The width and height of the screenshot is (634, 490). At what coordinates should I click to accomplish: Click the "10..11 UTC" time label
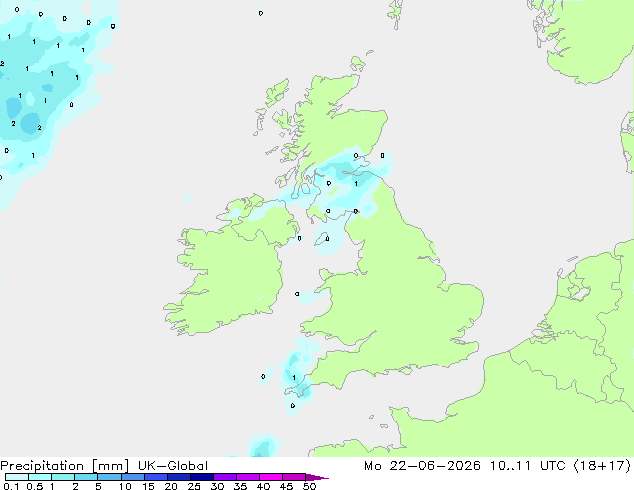[x=528, y=466]
